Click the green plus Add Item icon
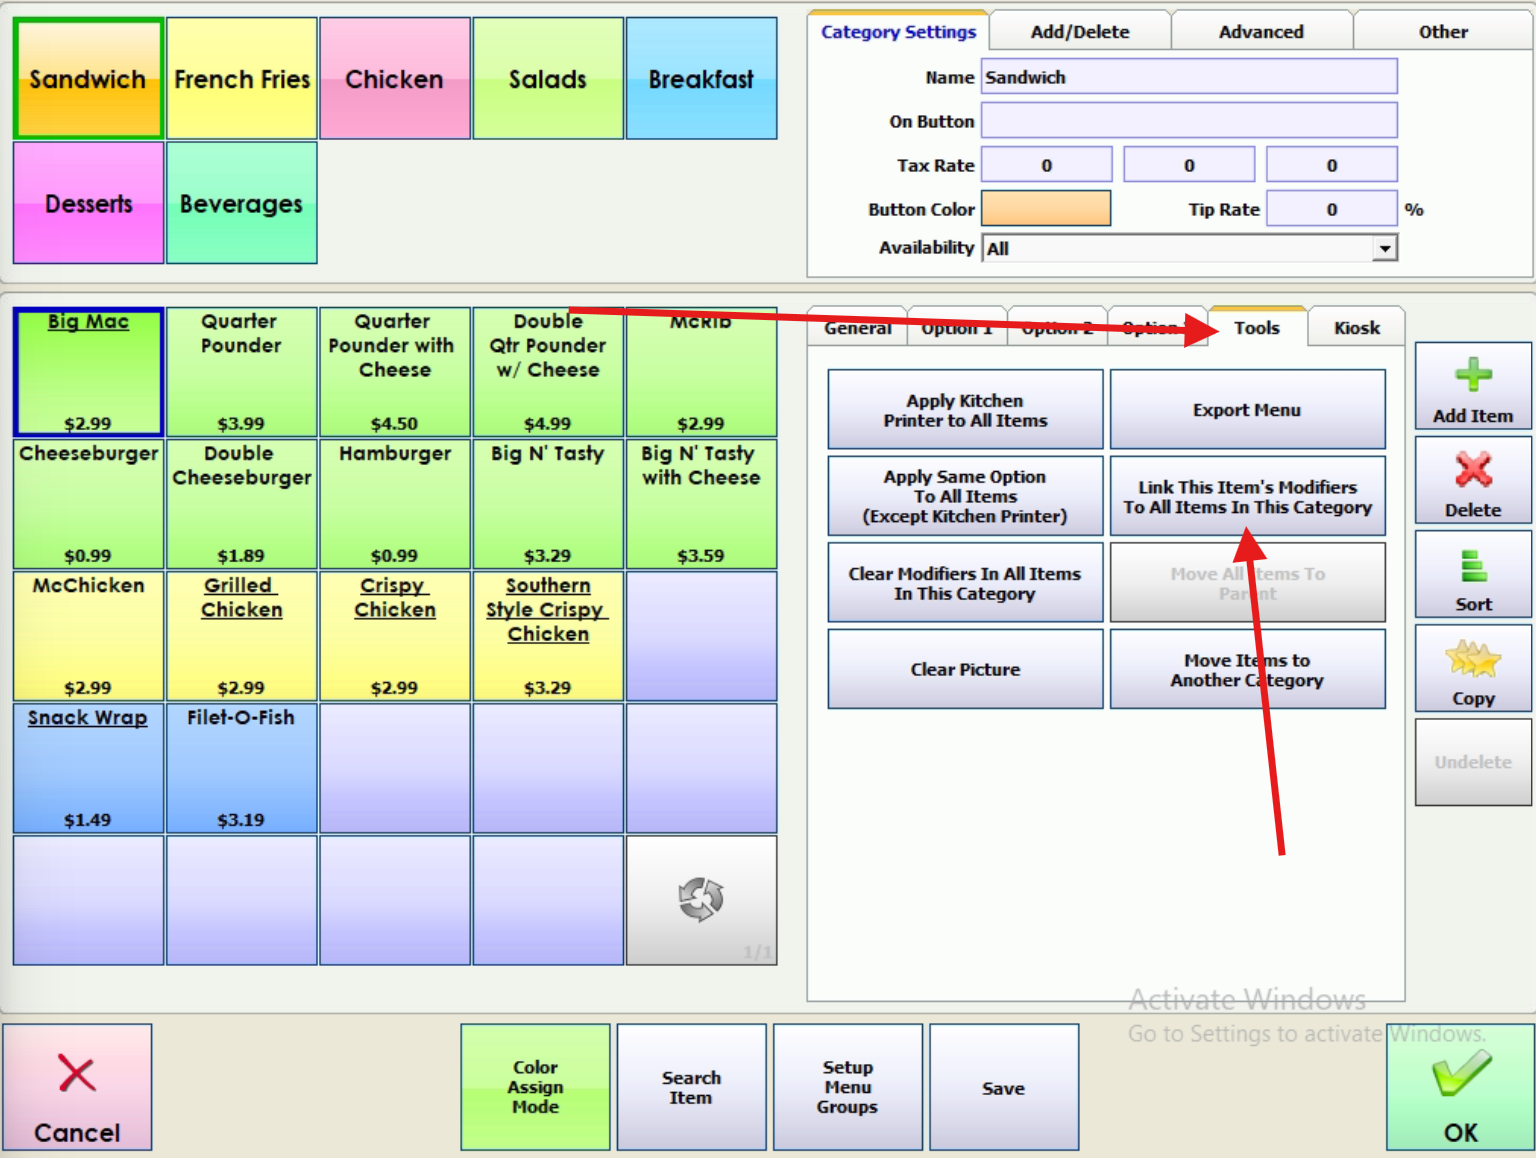This screenshot has width=1536, height=1158. coord(1473,387)
